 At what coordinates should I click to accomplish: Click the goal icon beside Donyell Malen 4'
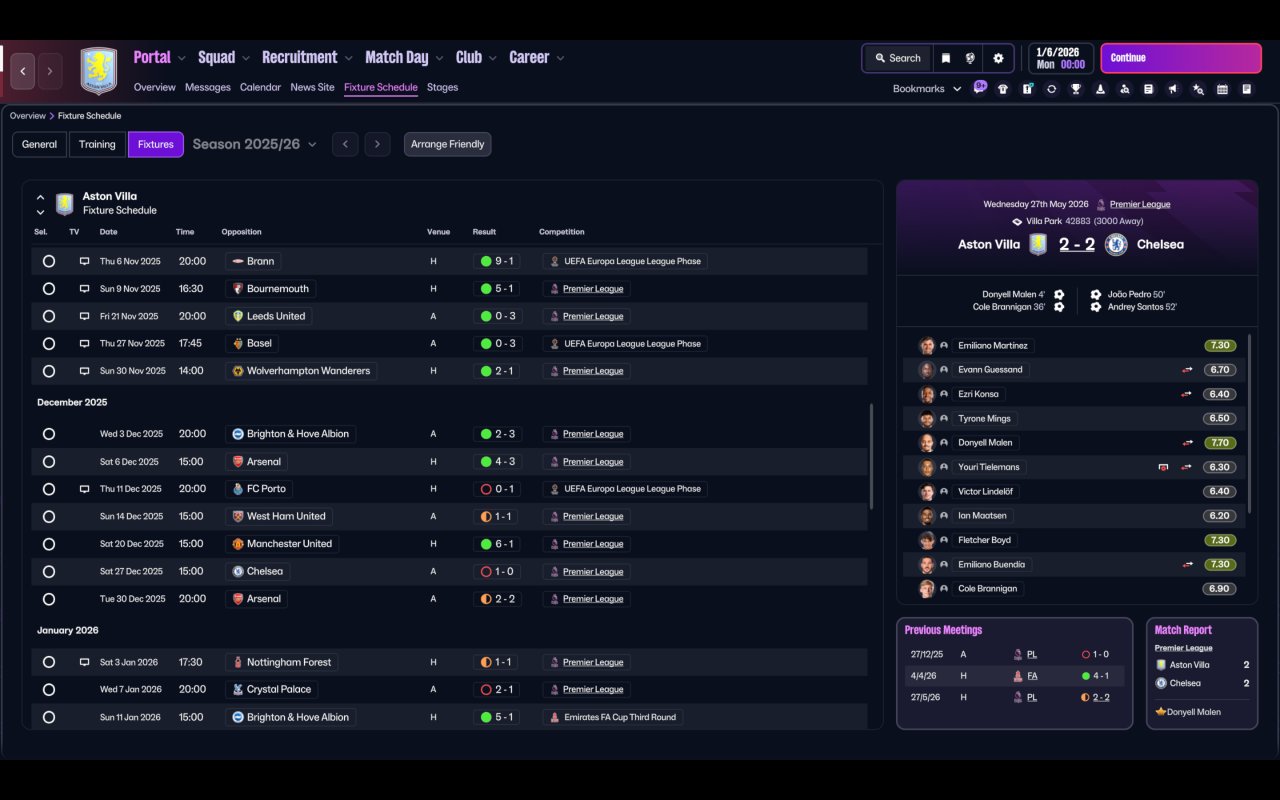(1059, 295)
